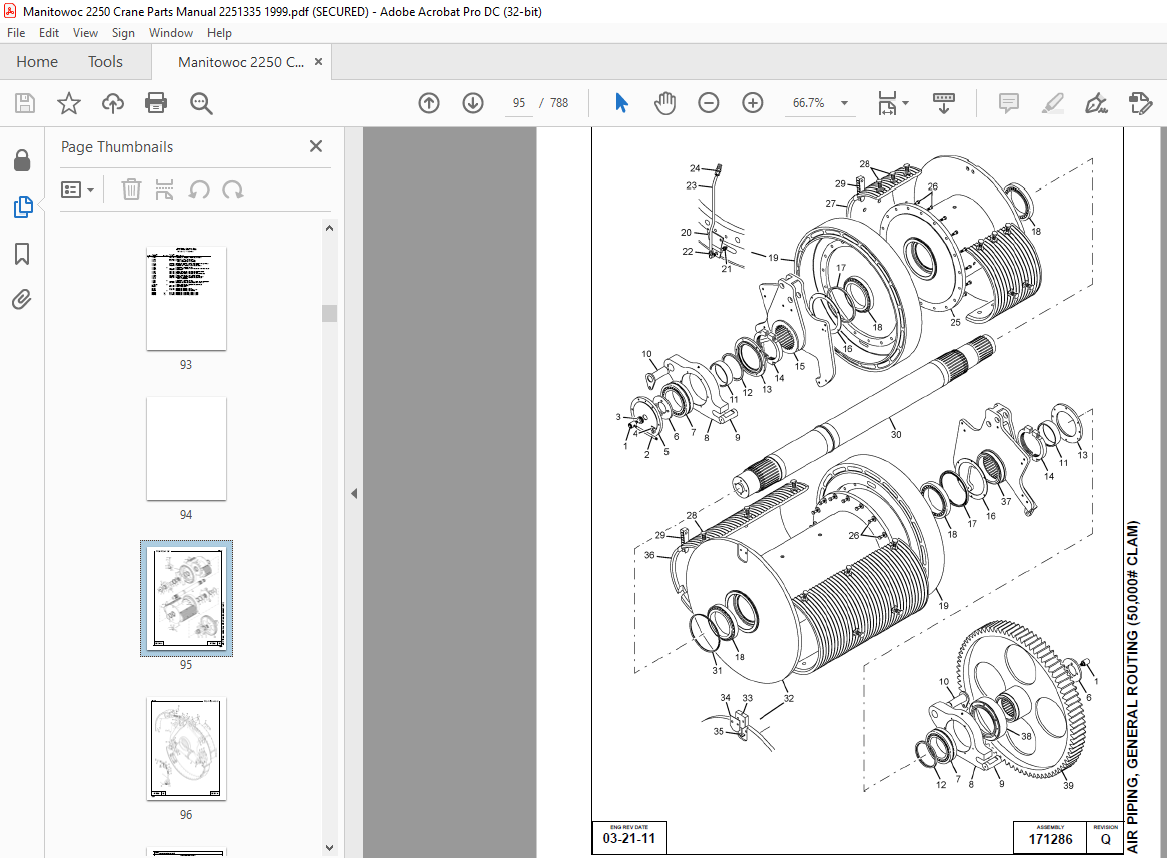
Task: Add a comment sticky note
Action: click(1008, 103)
